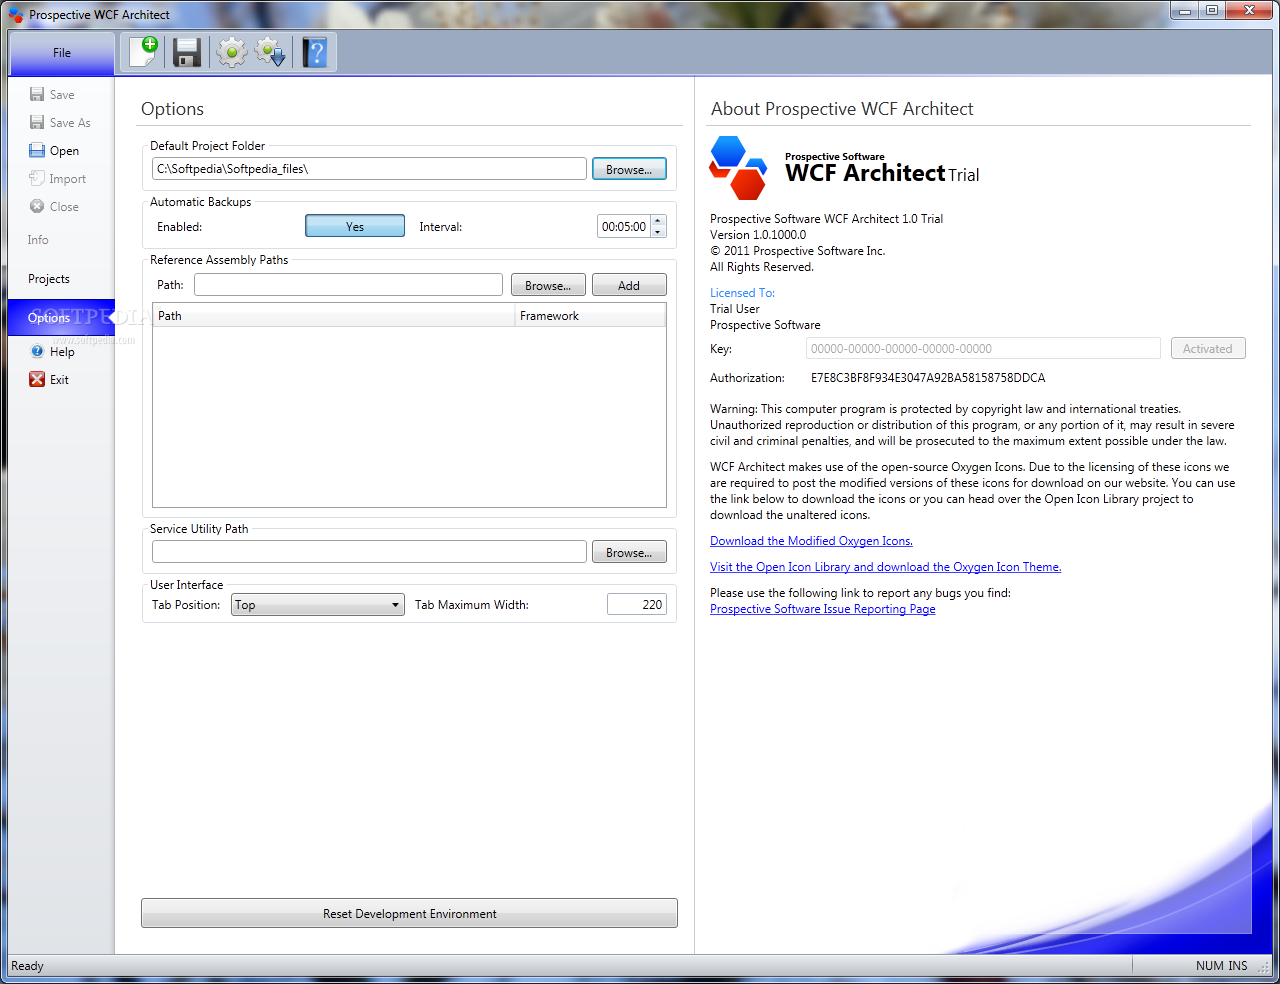
Task: Click the Import sidebar item
Action: point(57,179)
